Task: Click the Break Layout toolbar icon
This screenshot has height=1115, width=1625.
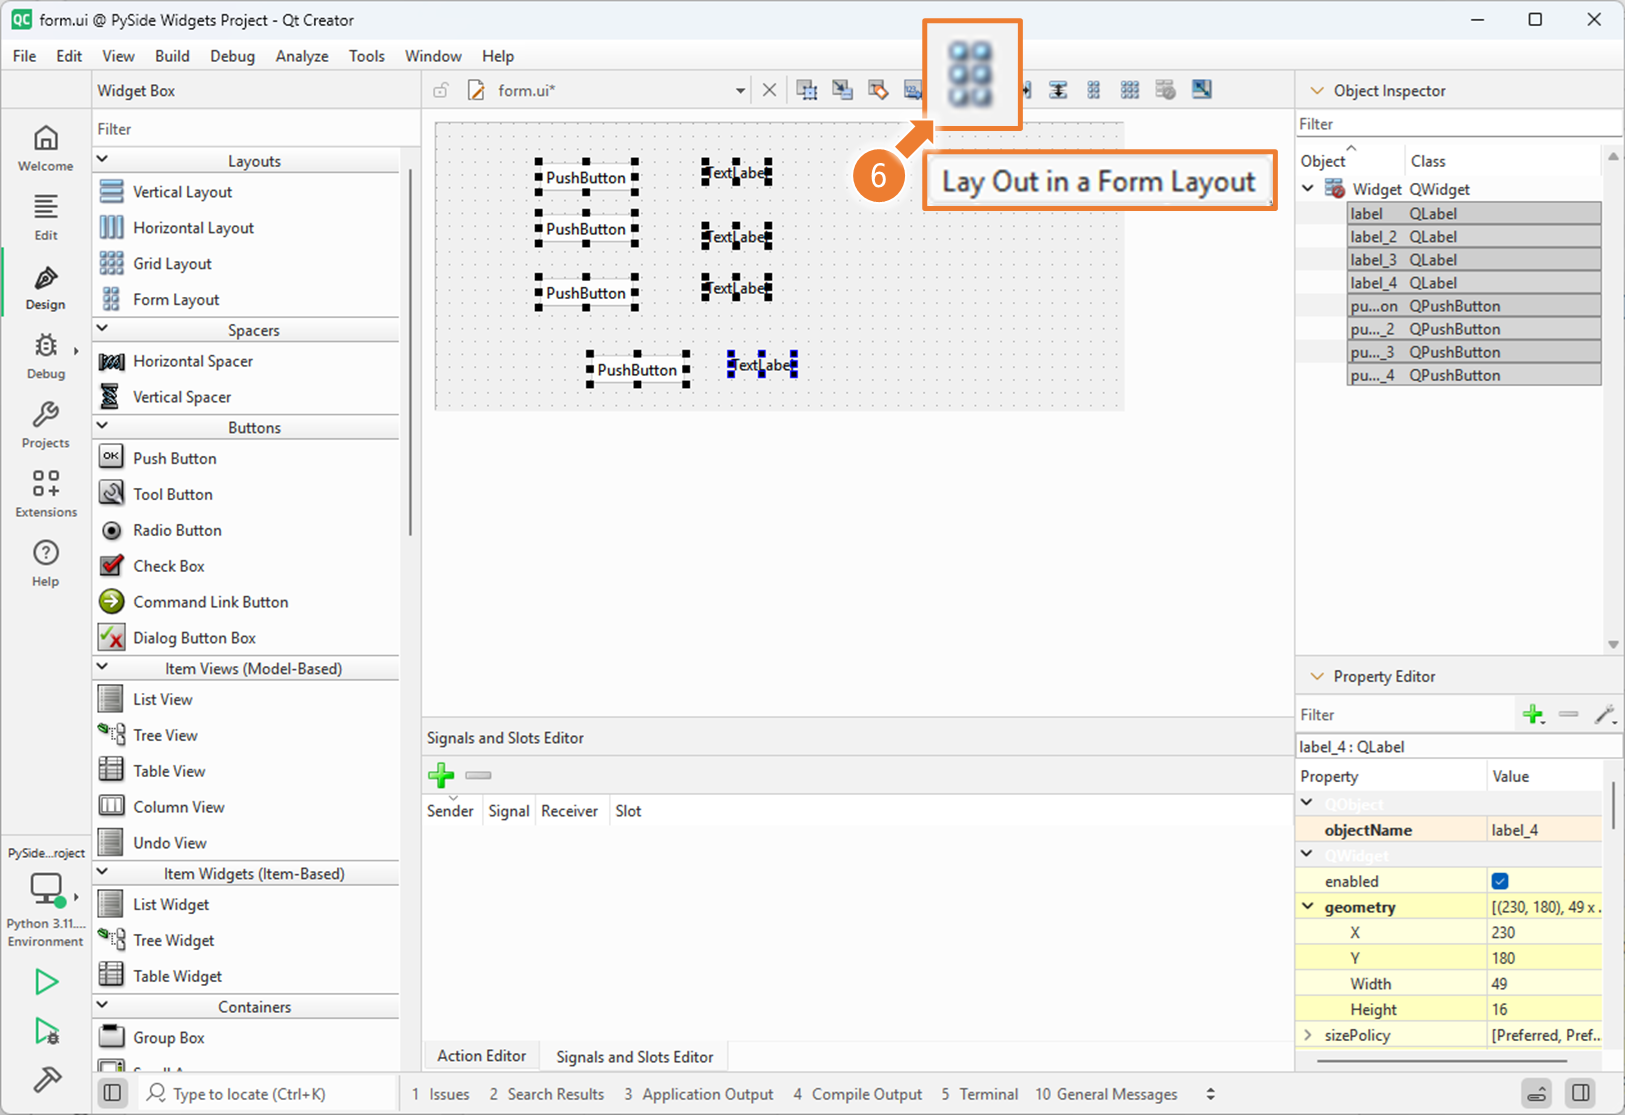Action: tap(1166, 90)
